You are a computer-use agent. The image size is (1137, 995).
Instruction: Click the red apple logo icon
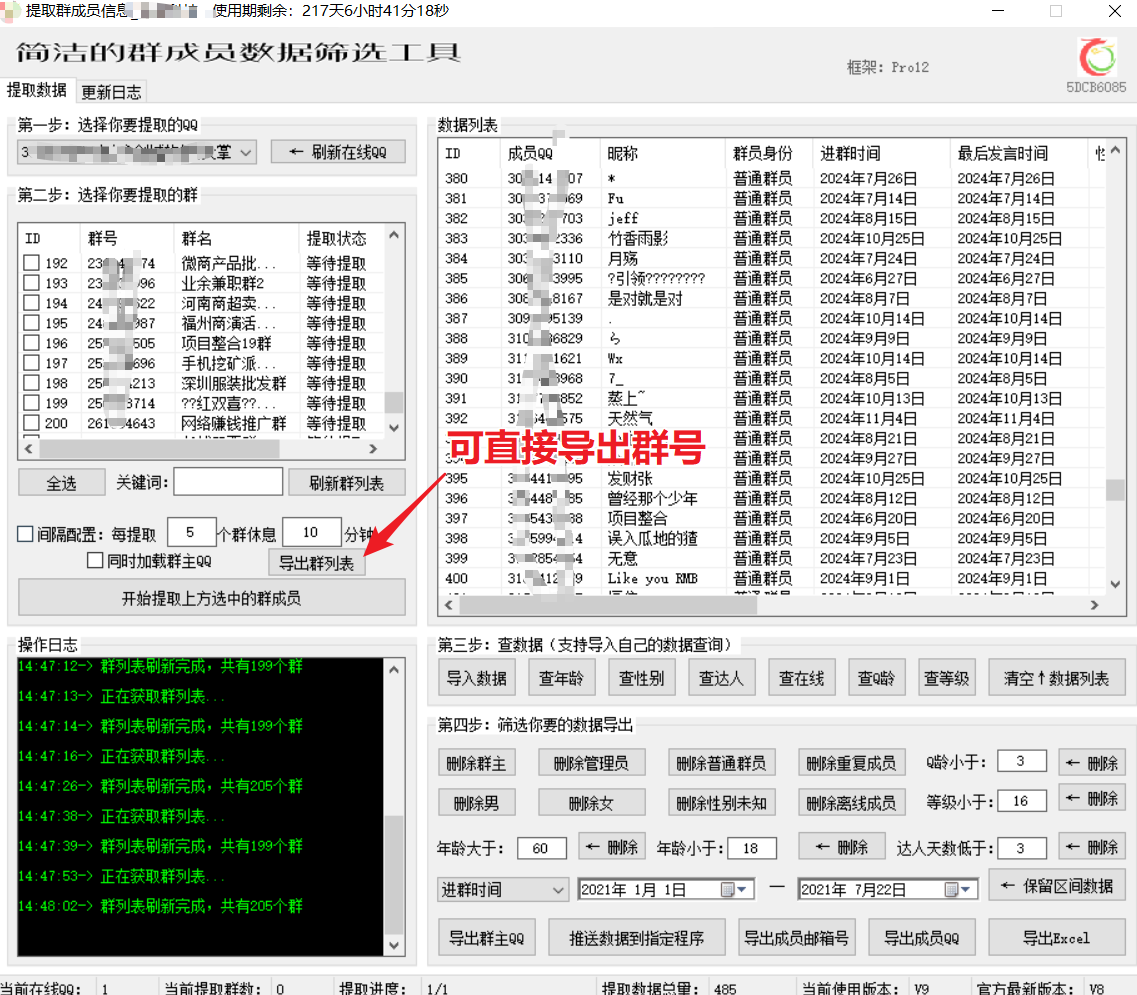pos(1097,57)
